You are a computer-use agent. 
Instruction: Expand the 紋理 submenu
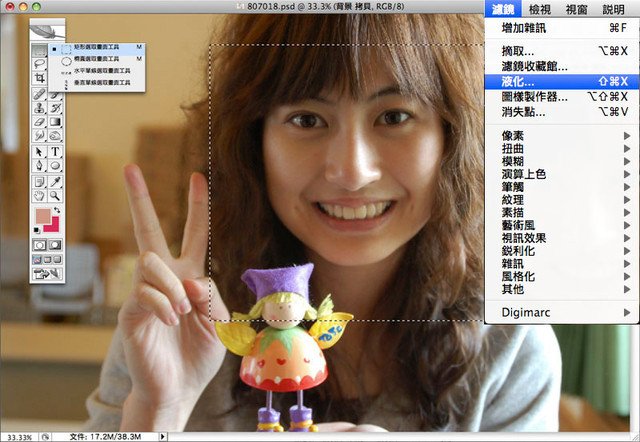(x=562, y=200)
